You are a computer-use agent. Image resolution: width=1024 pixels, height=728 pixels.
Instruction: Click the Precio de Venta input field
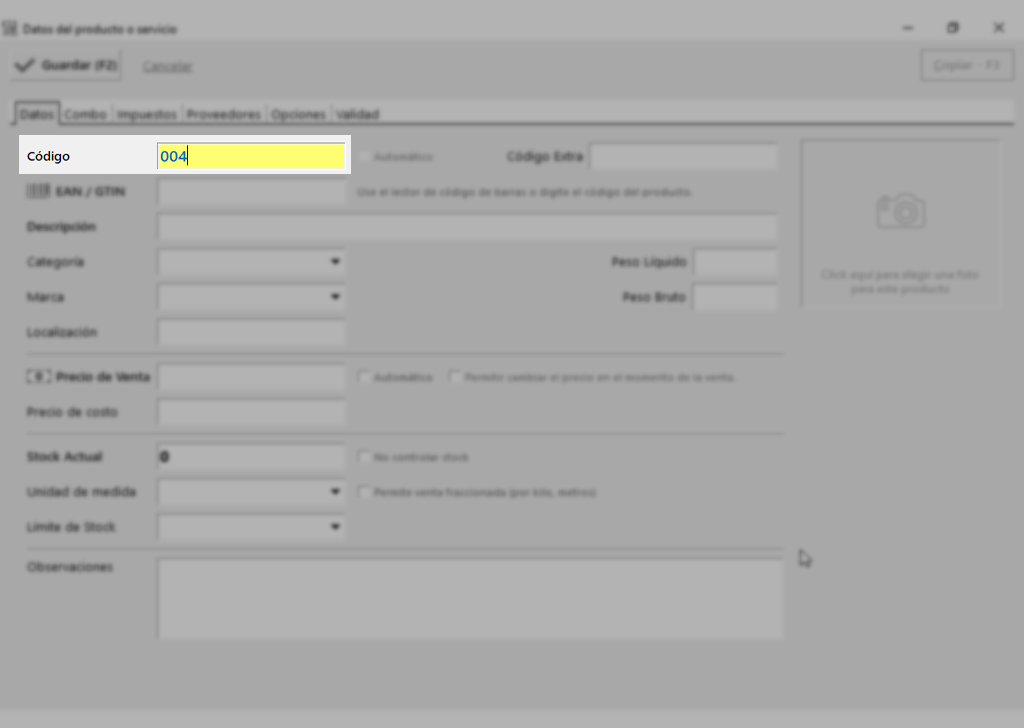(251, 377)
